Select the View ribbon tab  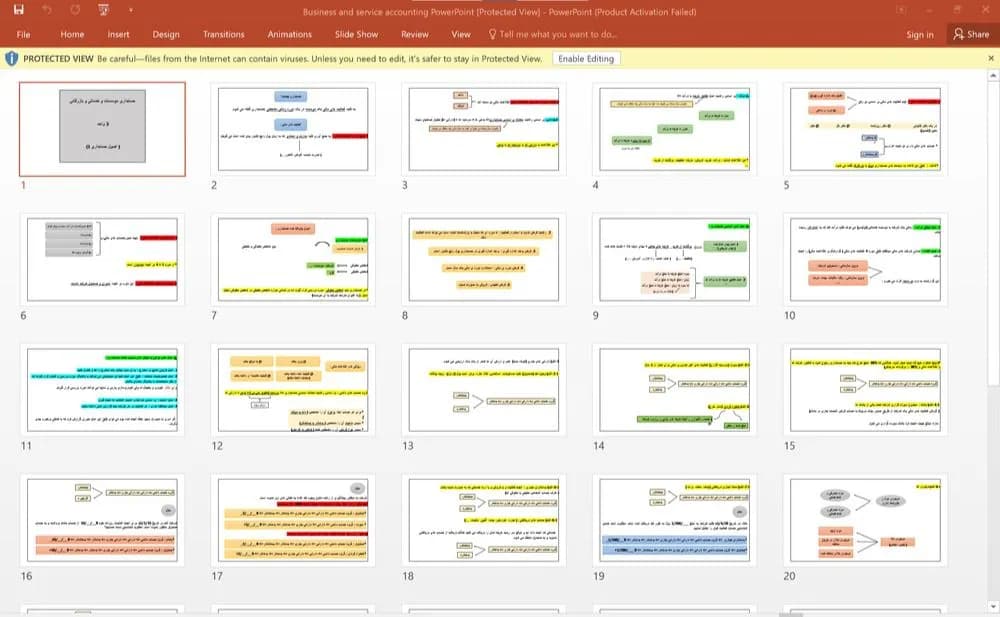click(x=460, y=34)
